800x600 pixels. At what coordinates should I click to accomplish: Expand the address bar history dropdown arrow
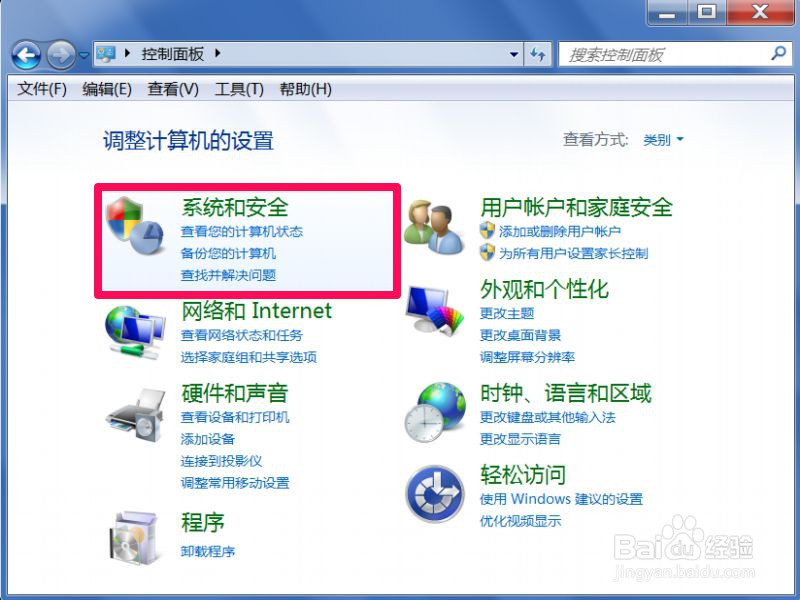[514, 54]
